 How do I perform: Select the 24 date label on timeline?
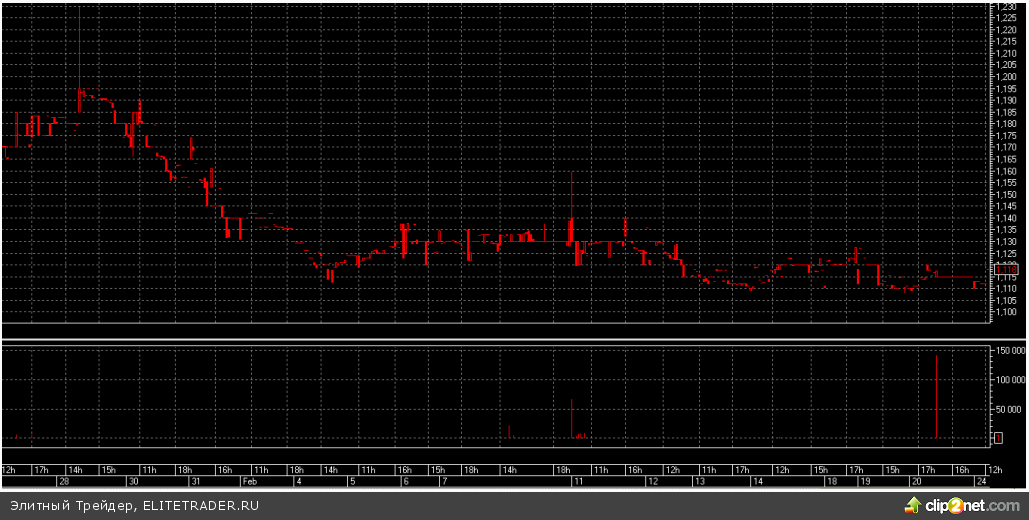[981, 481]
